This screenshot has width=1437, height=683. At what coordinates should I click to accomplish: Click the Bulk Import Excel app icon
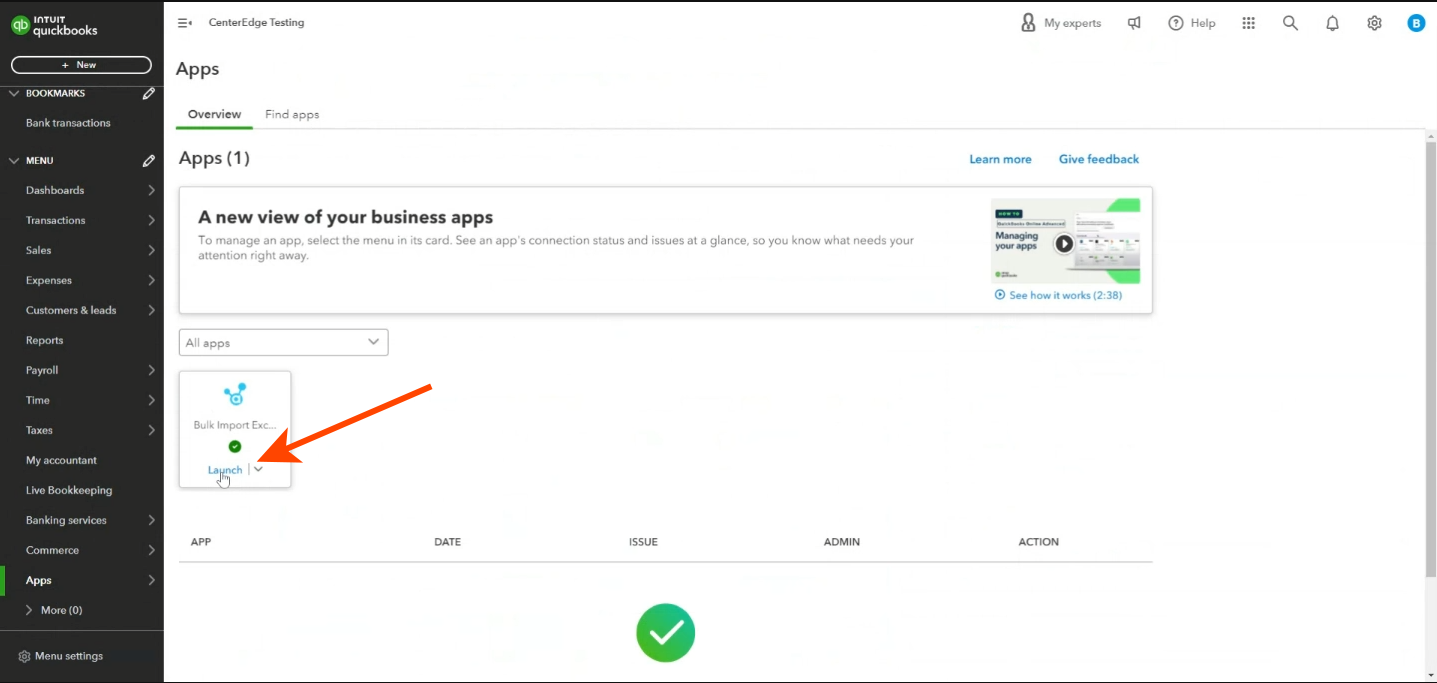pyautogui.click(x=235, y=394)
